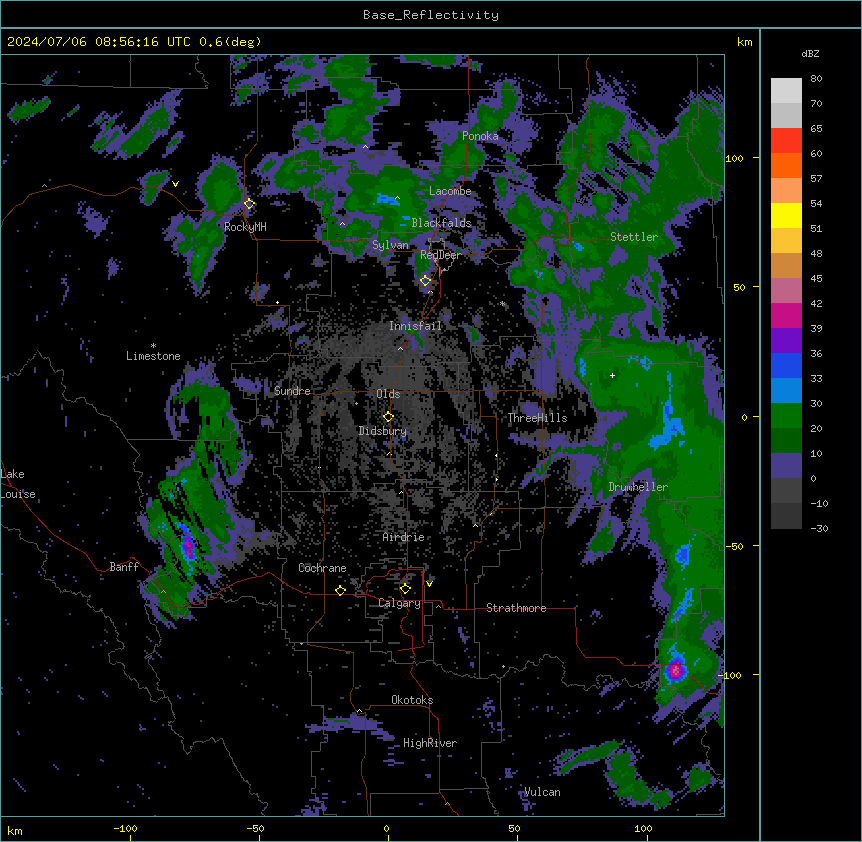Screen dimensions: 862x842
Task: Select the Drumheller label
Action: coord(638,487)
